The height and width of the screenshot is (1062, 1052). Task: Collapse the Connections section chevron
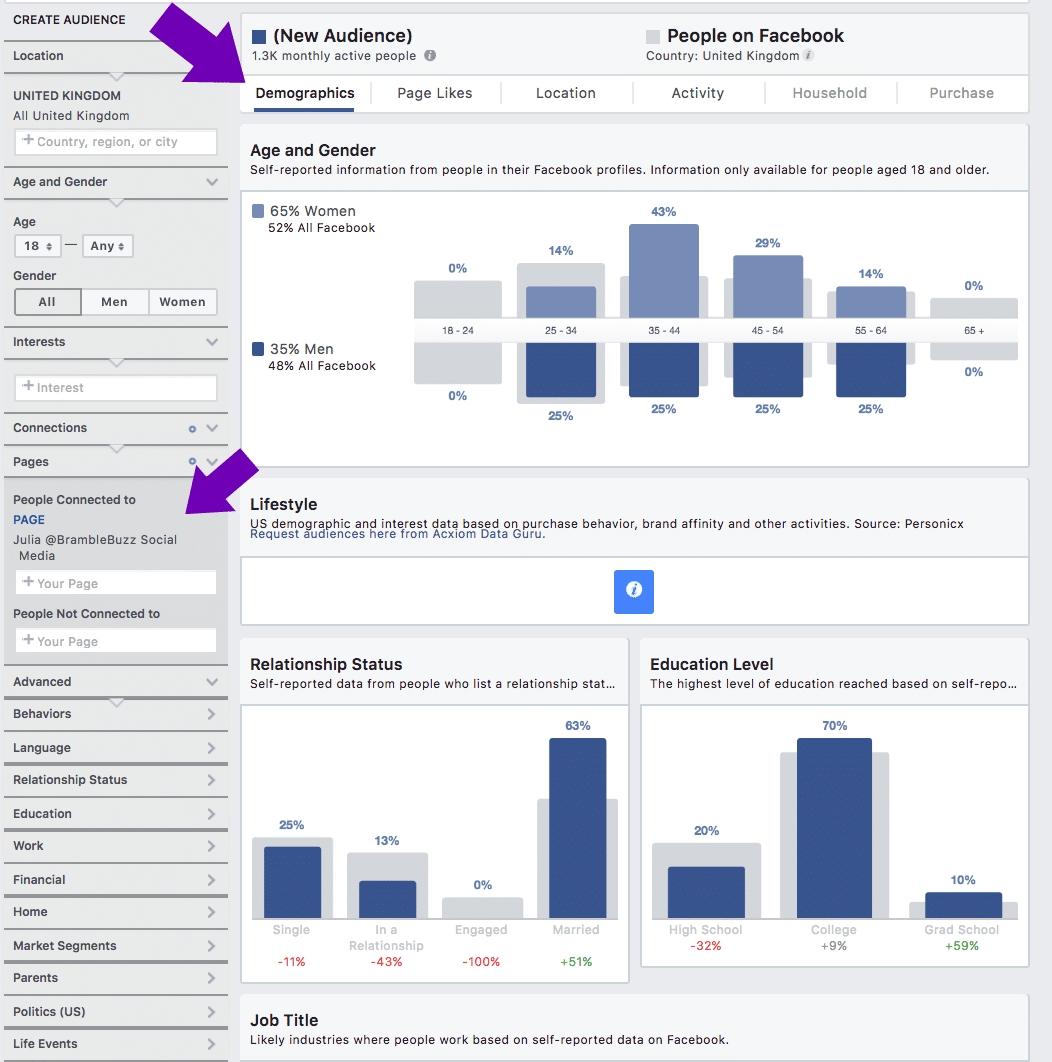212,428
